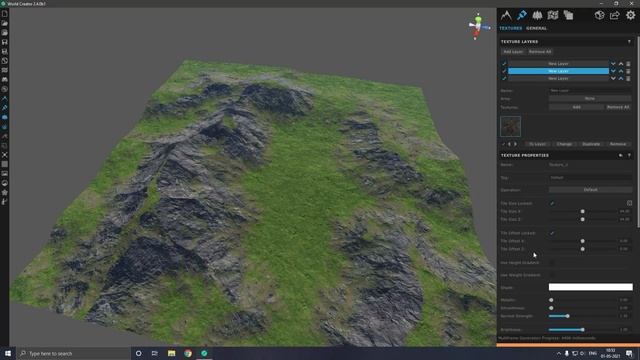
Task: Open the Windows notification center
Action: [x=629, y=353]
